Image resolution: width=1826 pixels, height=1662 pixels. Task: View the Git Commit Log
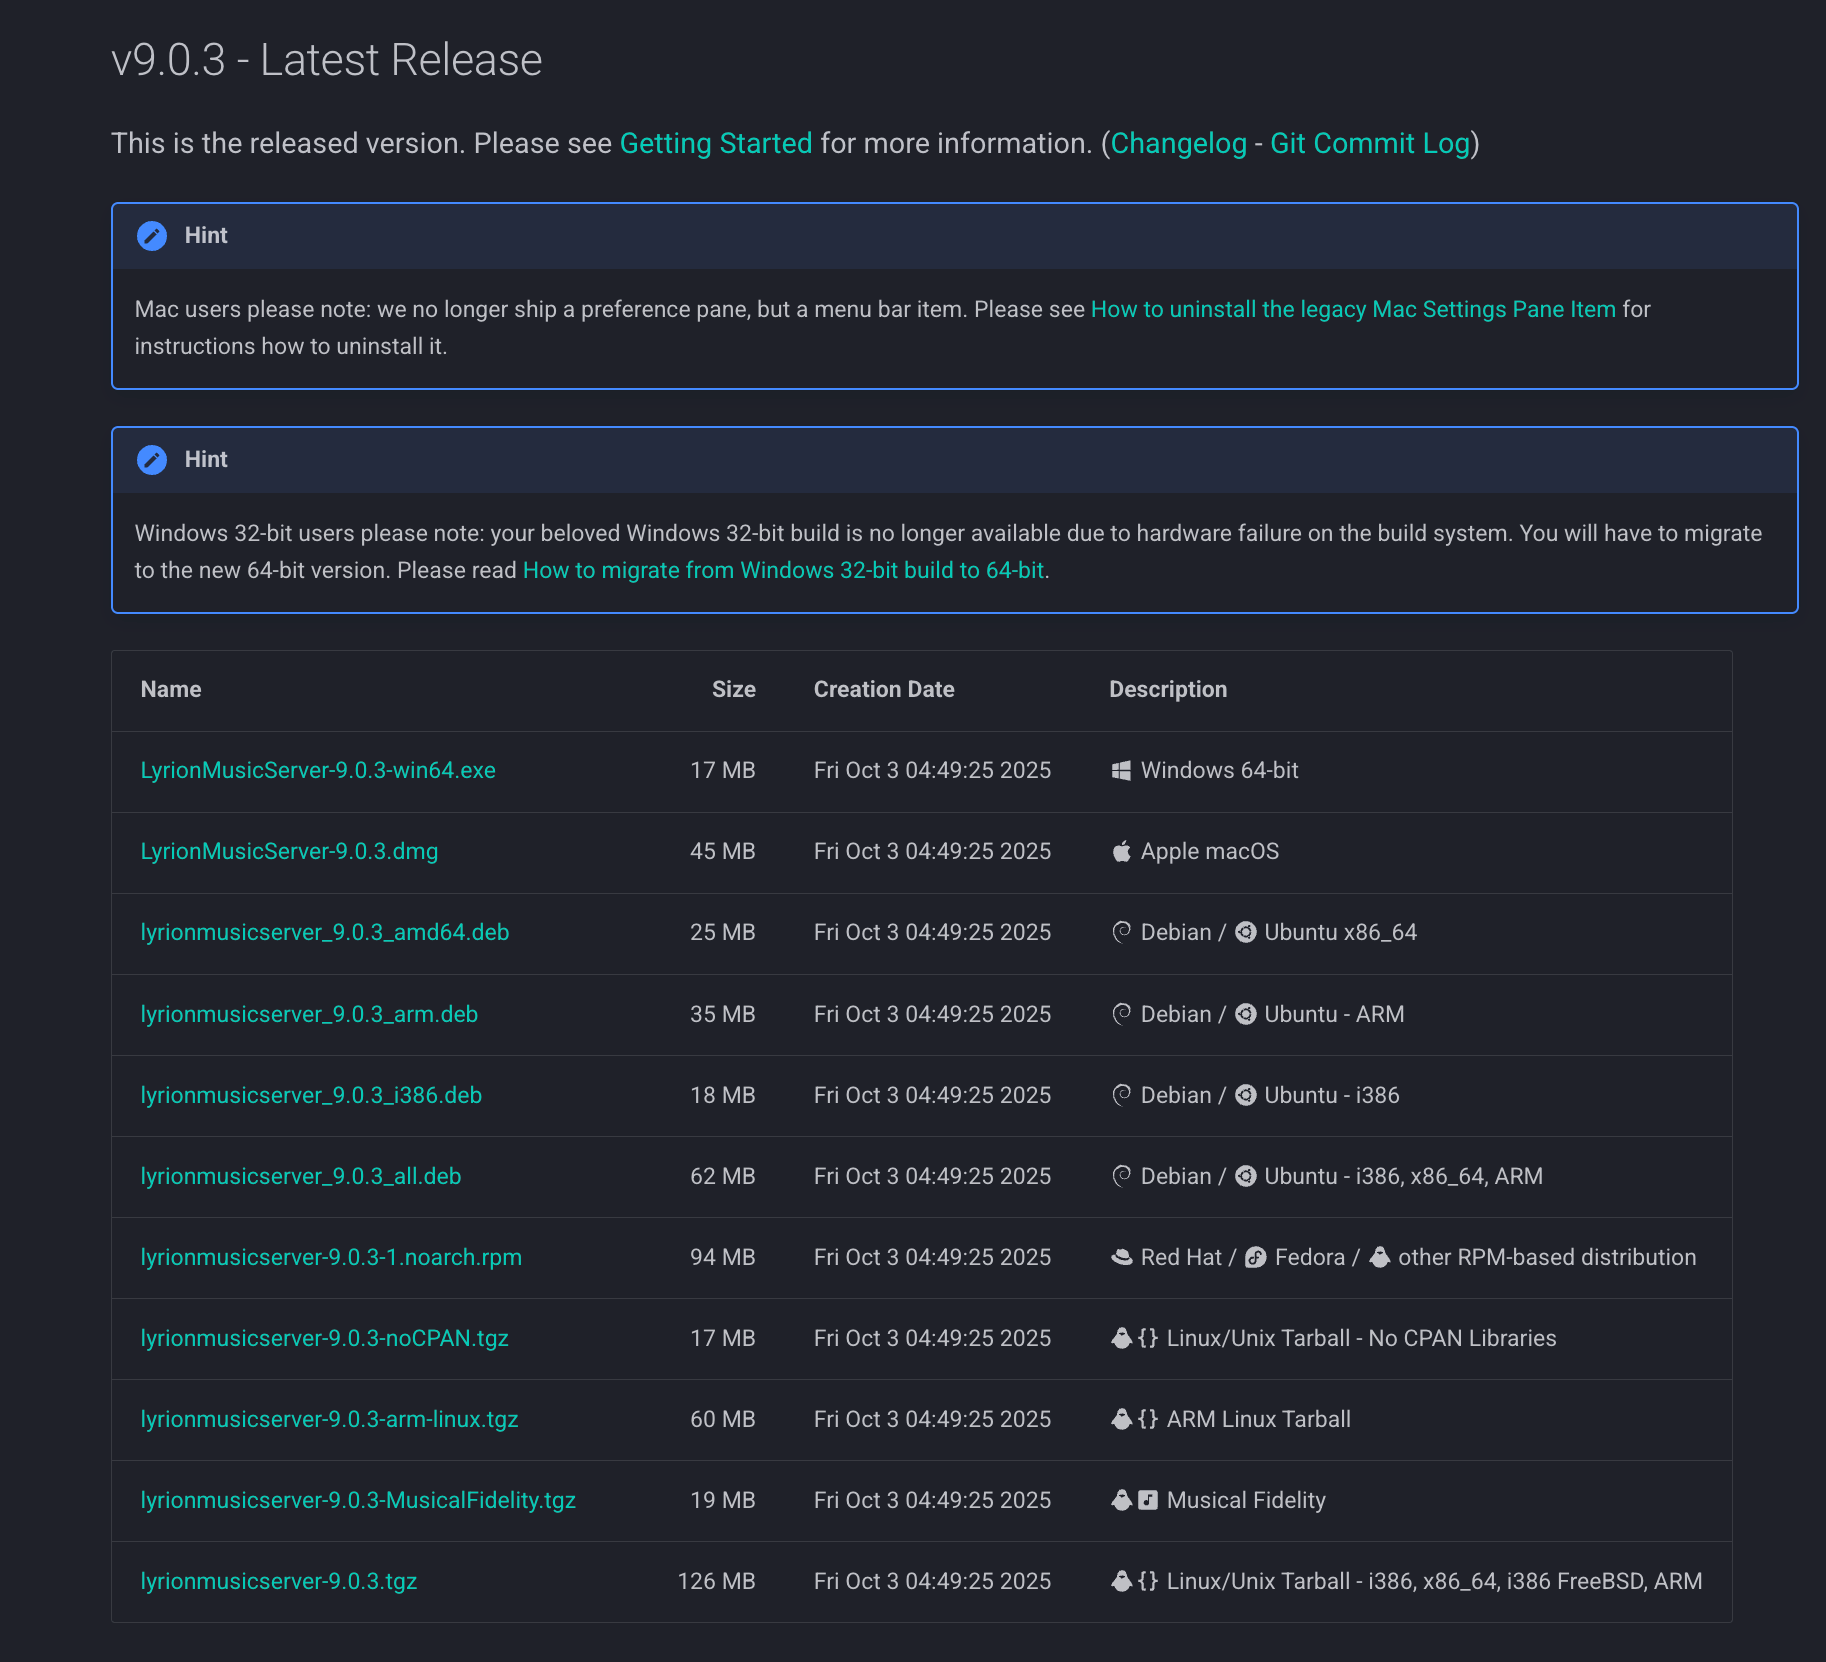1369,143
